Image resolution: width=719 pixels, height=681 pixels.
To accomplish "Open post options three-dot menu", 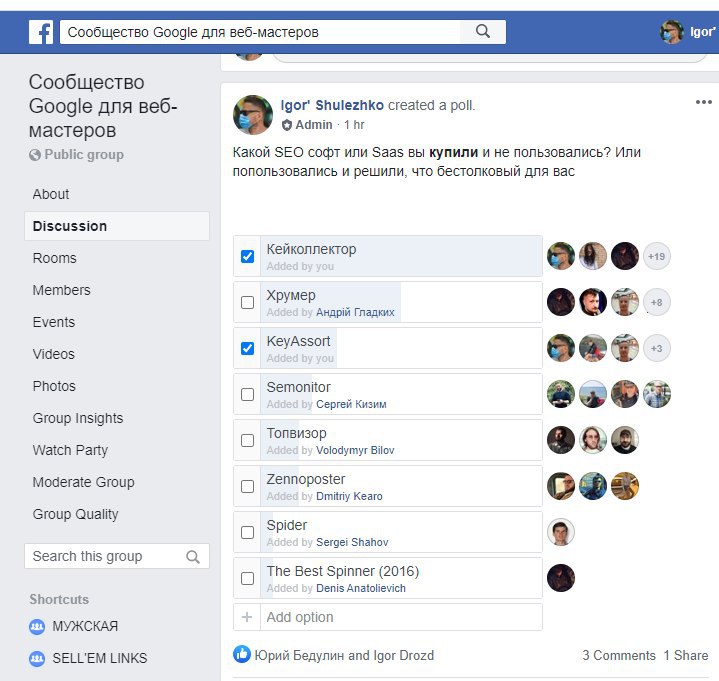I will tap(703, 102).
